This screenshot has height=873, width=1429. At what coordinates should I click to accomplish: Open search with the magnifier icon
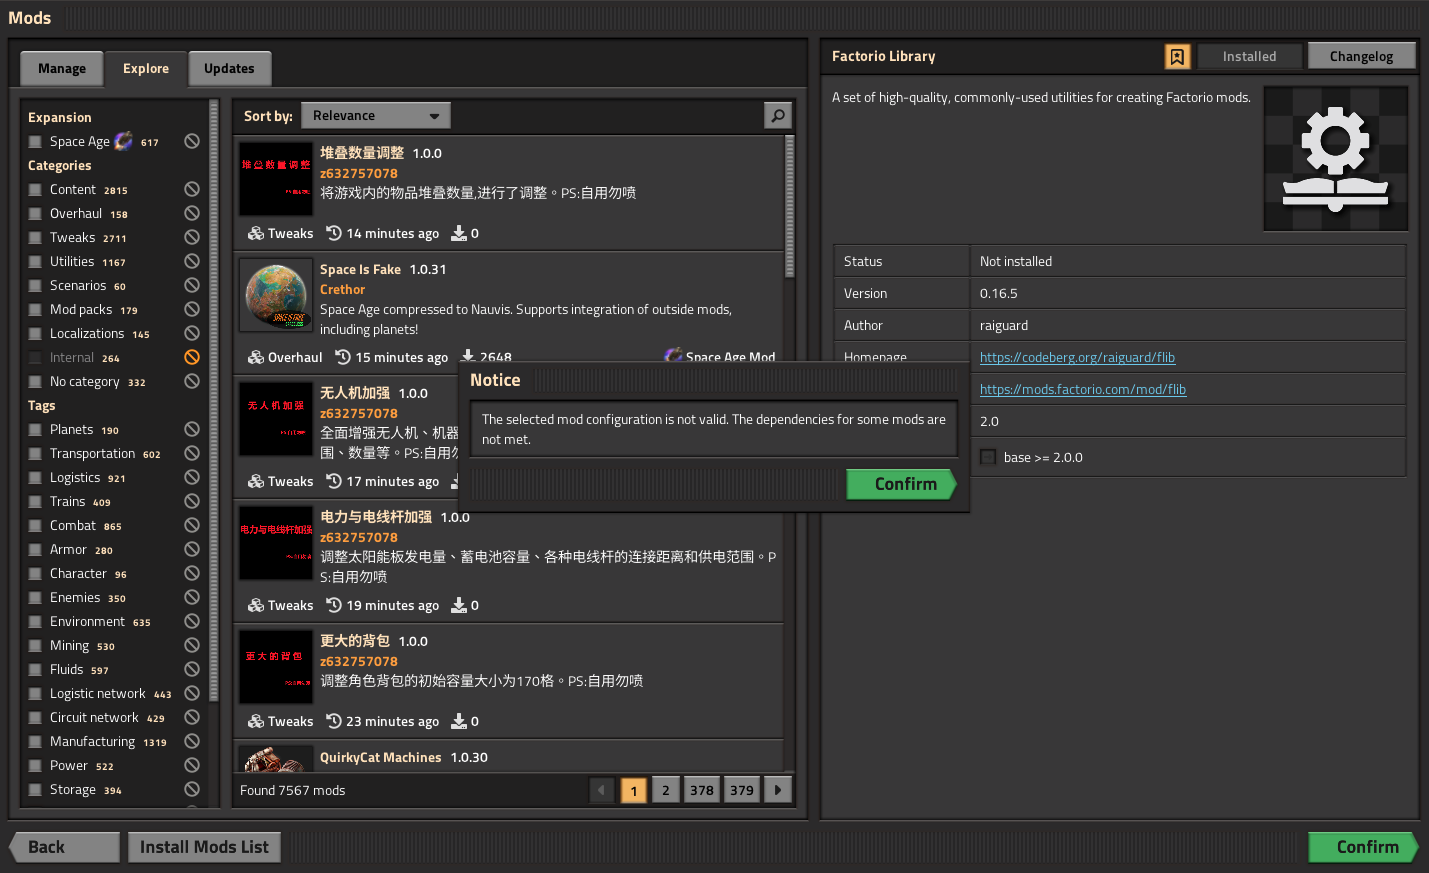click(777, 115)
